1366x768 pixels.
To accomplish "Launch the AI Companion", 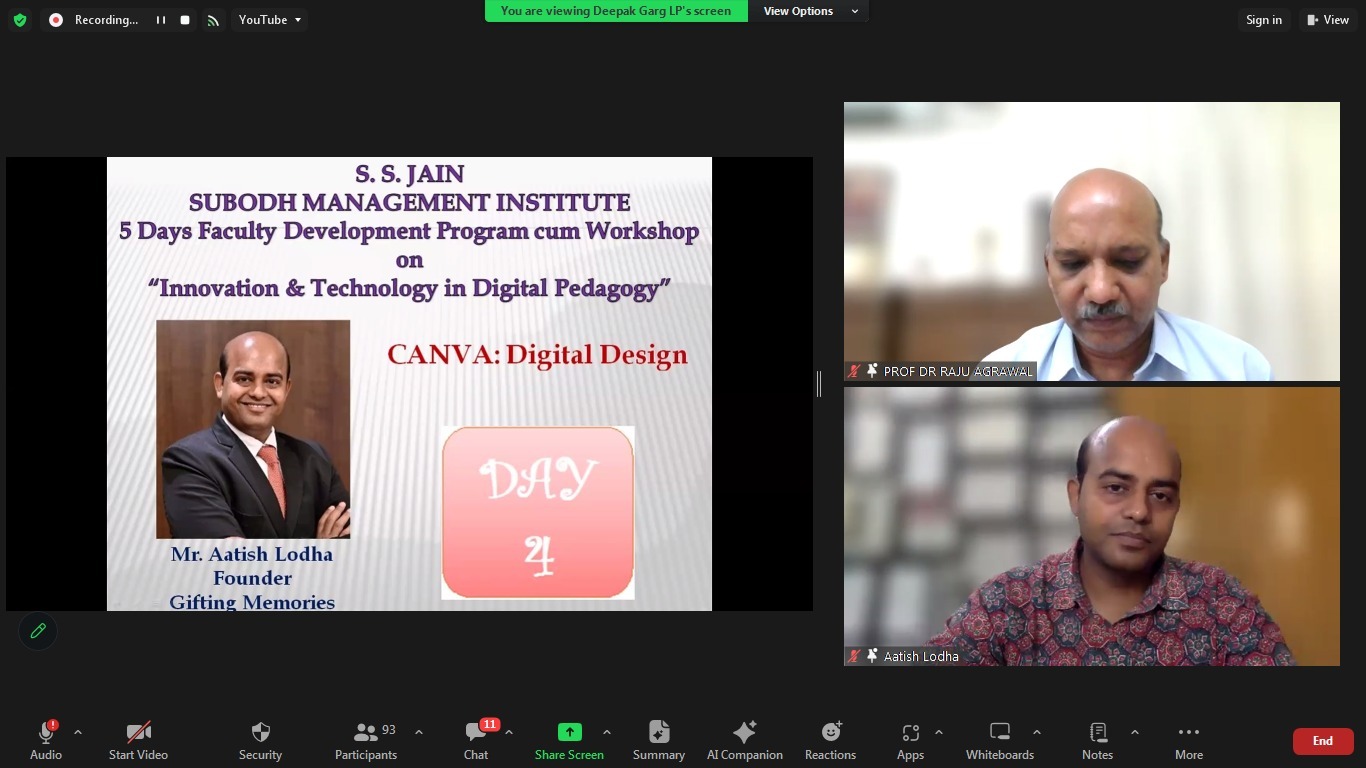I will pyautogui.click(x=744, y=740).
